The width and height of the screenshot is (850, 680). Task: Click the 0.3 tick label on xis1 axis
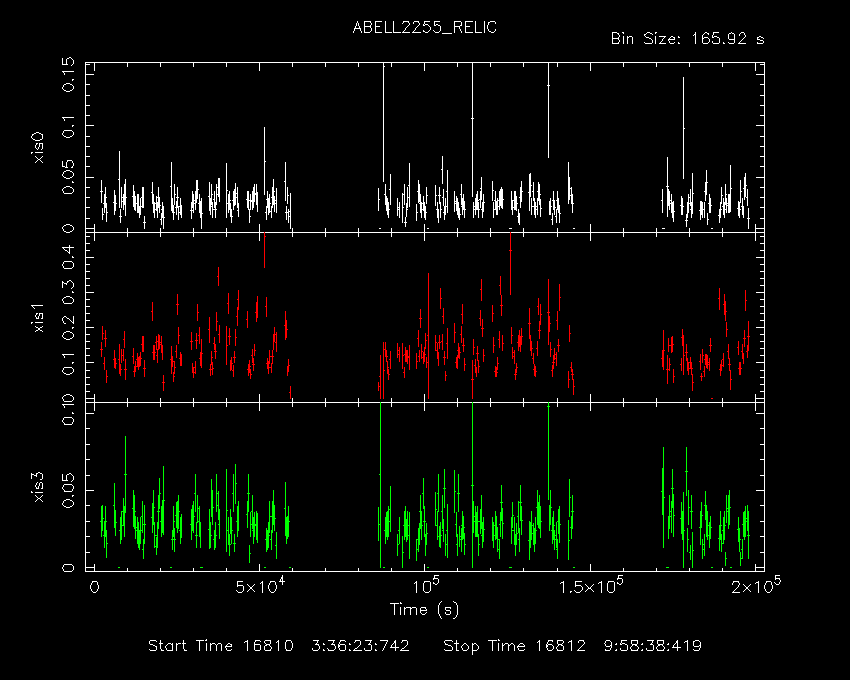click(x=68, y=292)
